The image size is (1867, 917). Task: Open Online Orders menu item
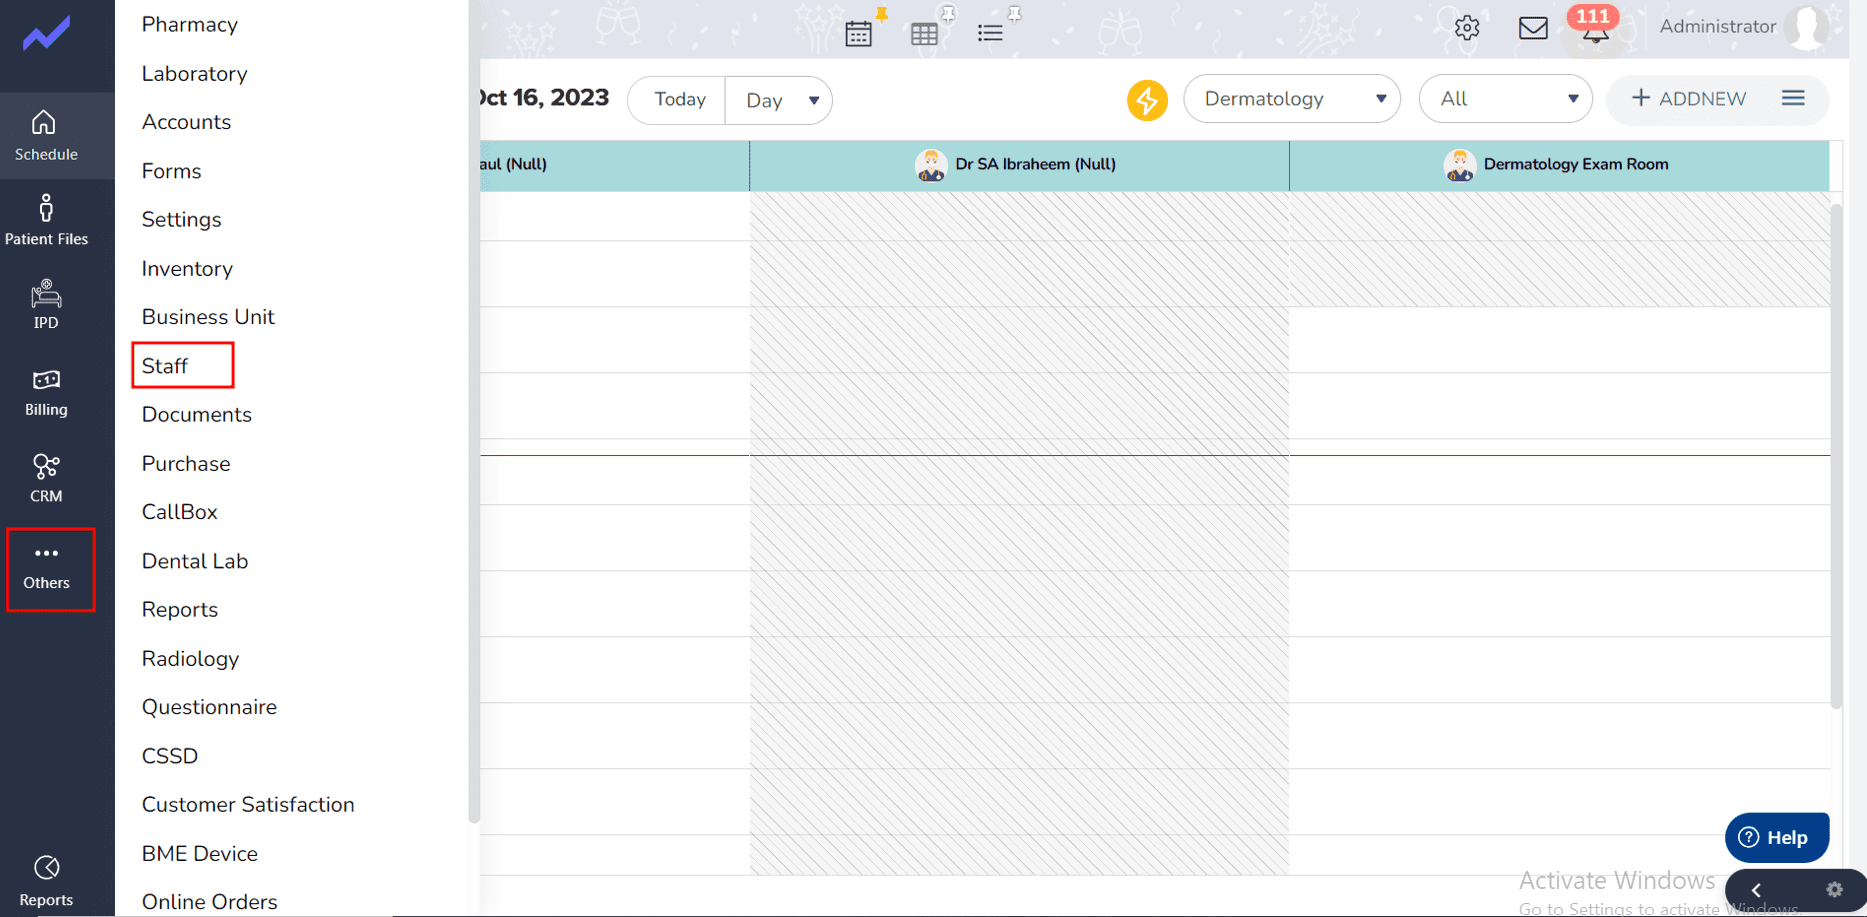(209, 902)
